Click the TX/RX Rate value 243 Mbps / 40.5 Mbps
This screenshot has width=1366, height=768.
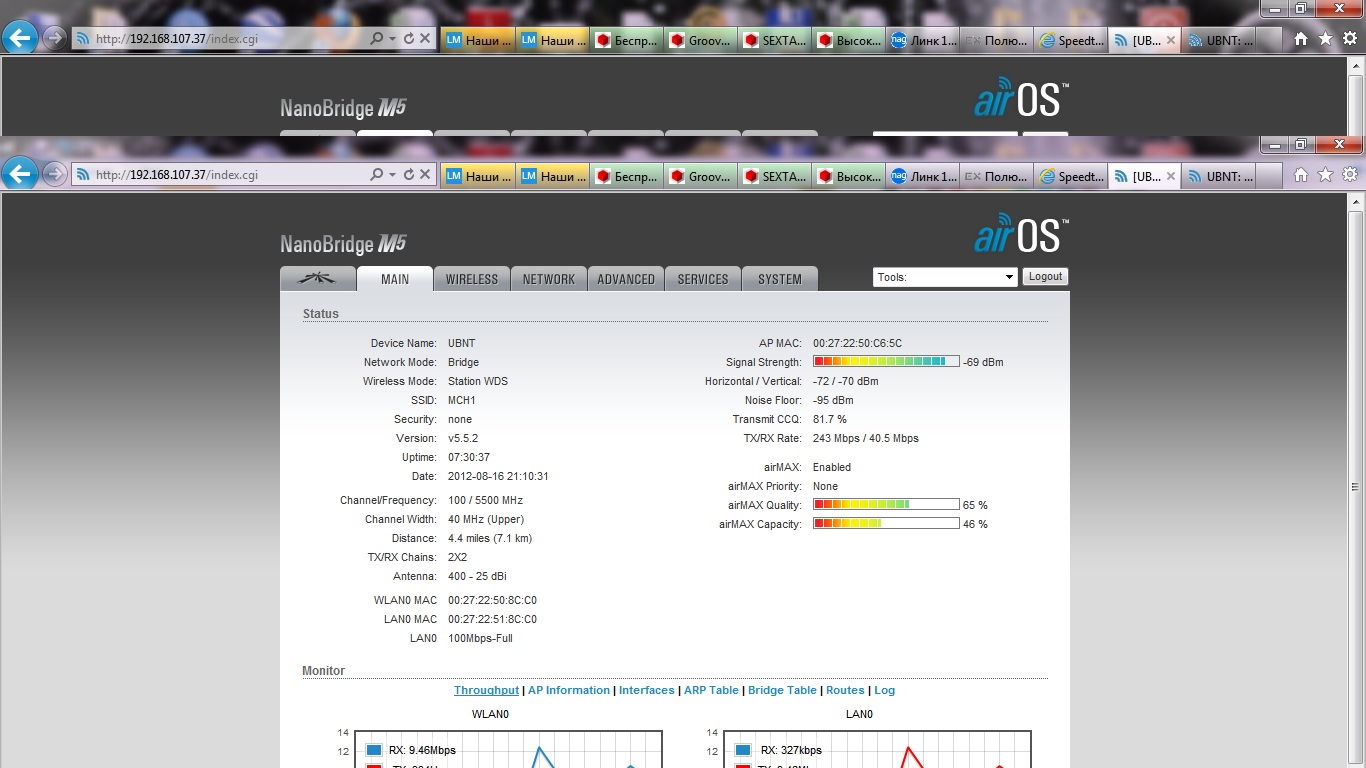pos(866,438)
